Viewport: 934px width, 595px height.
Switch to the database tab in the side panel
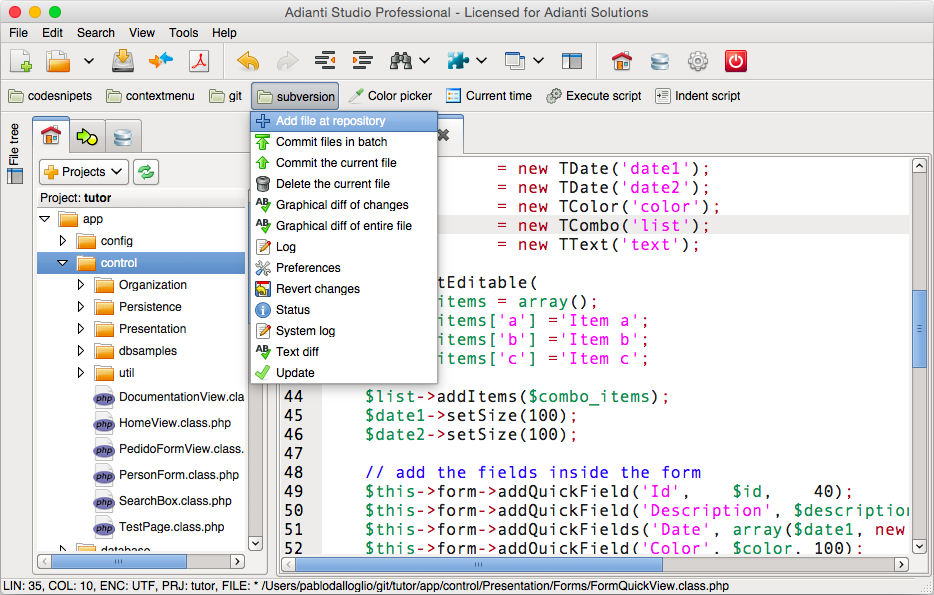click(x=123, y=138)
